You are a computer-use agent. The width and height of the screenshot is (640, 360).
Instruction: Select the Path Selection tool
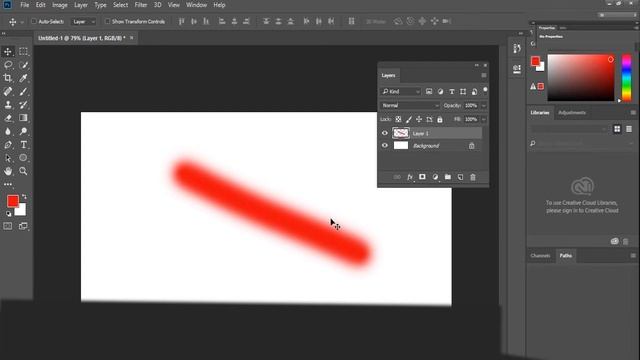point(8,158)
